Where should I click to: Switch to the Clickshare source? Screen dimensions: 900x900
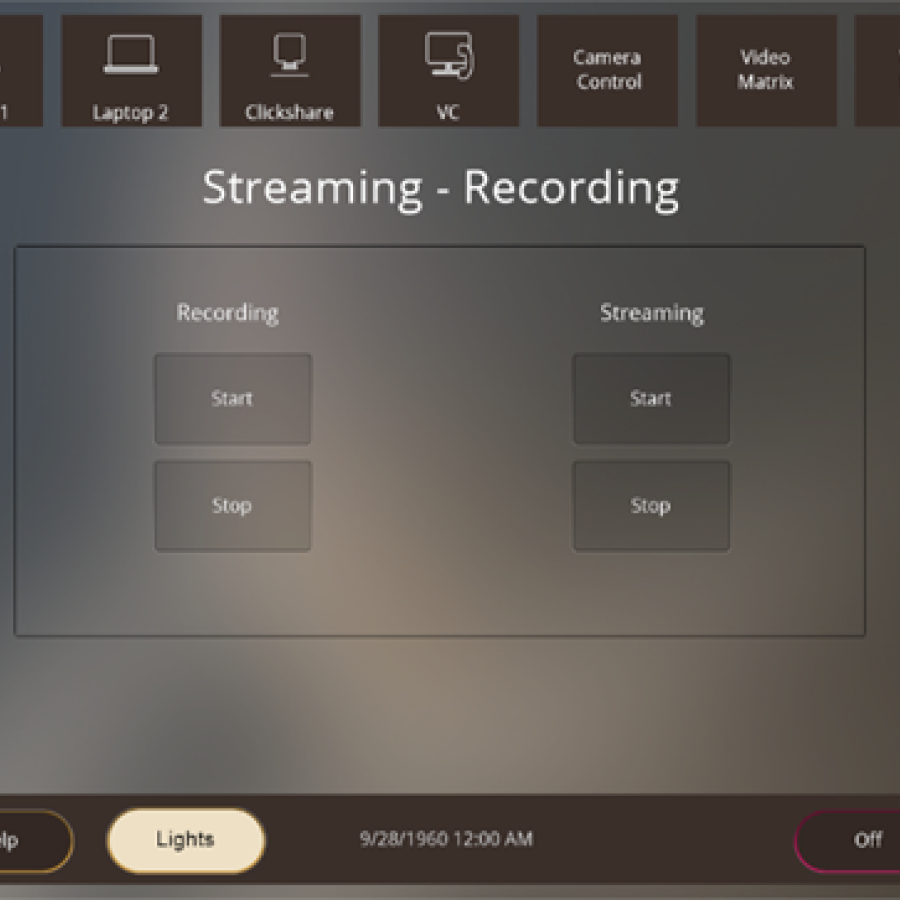click(290, 71)
